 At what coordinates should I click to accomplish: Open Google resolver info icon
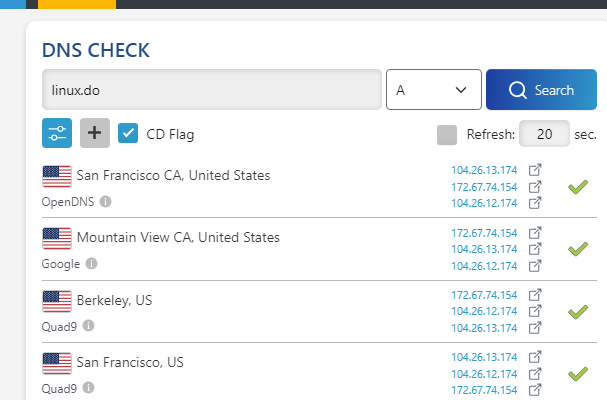point(91,264)
